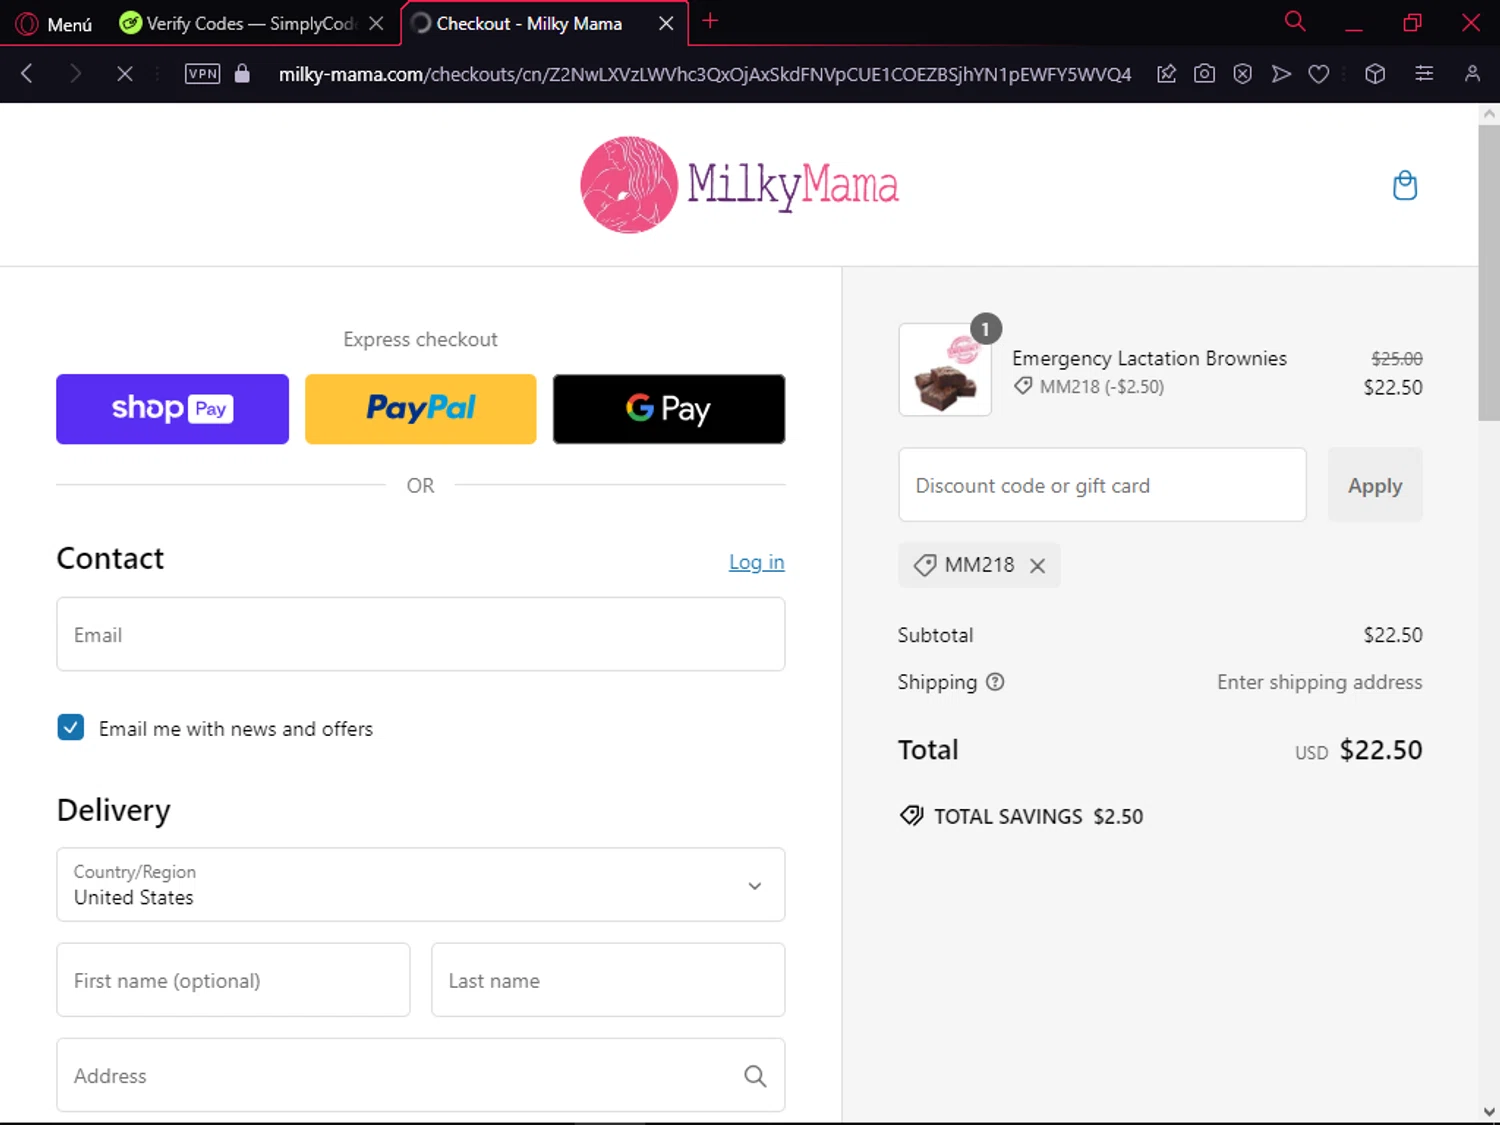Click the scrollbar down arrow
The width and height of the screenshot is (1500, 1125).
[1489, 1111]
